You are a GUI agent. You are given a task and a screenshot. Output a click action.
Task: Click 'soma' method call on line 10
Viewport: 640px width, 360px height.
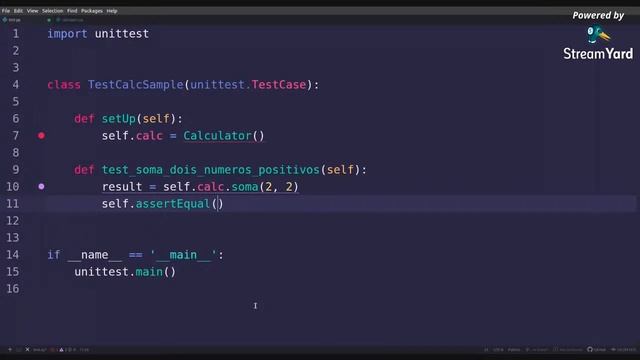(244, 187)
